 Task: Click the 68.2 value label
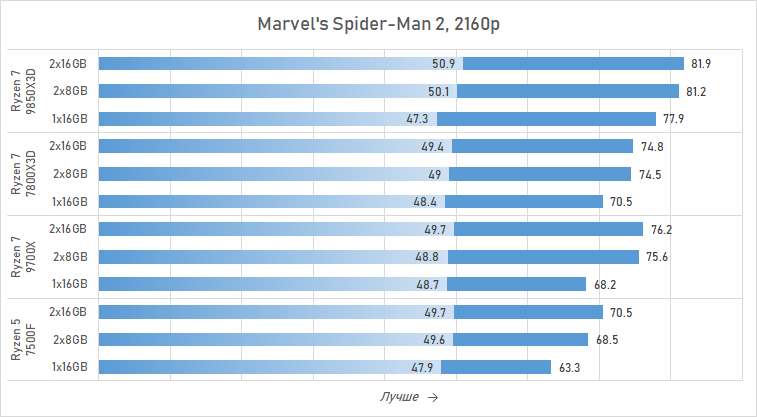[x=605, y=285]
